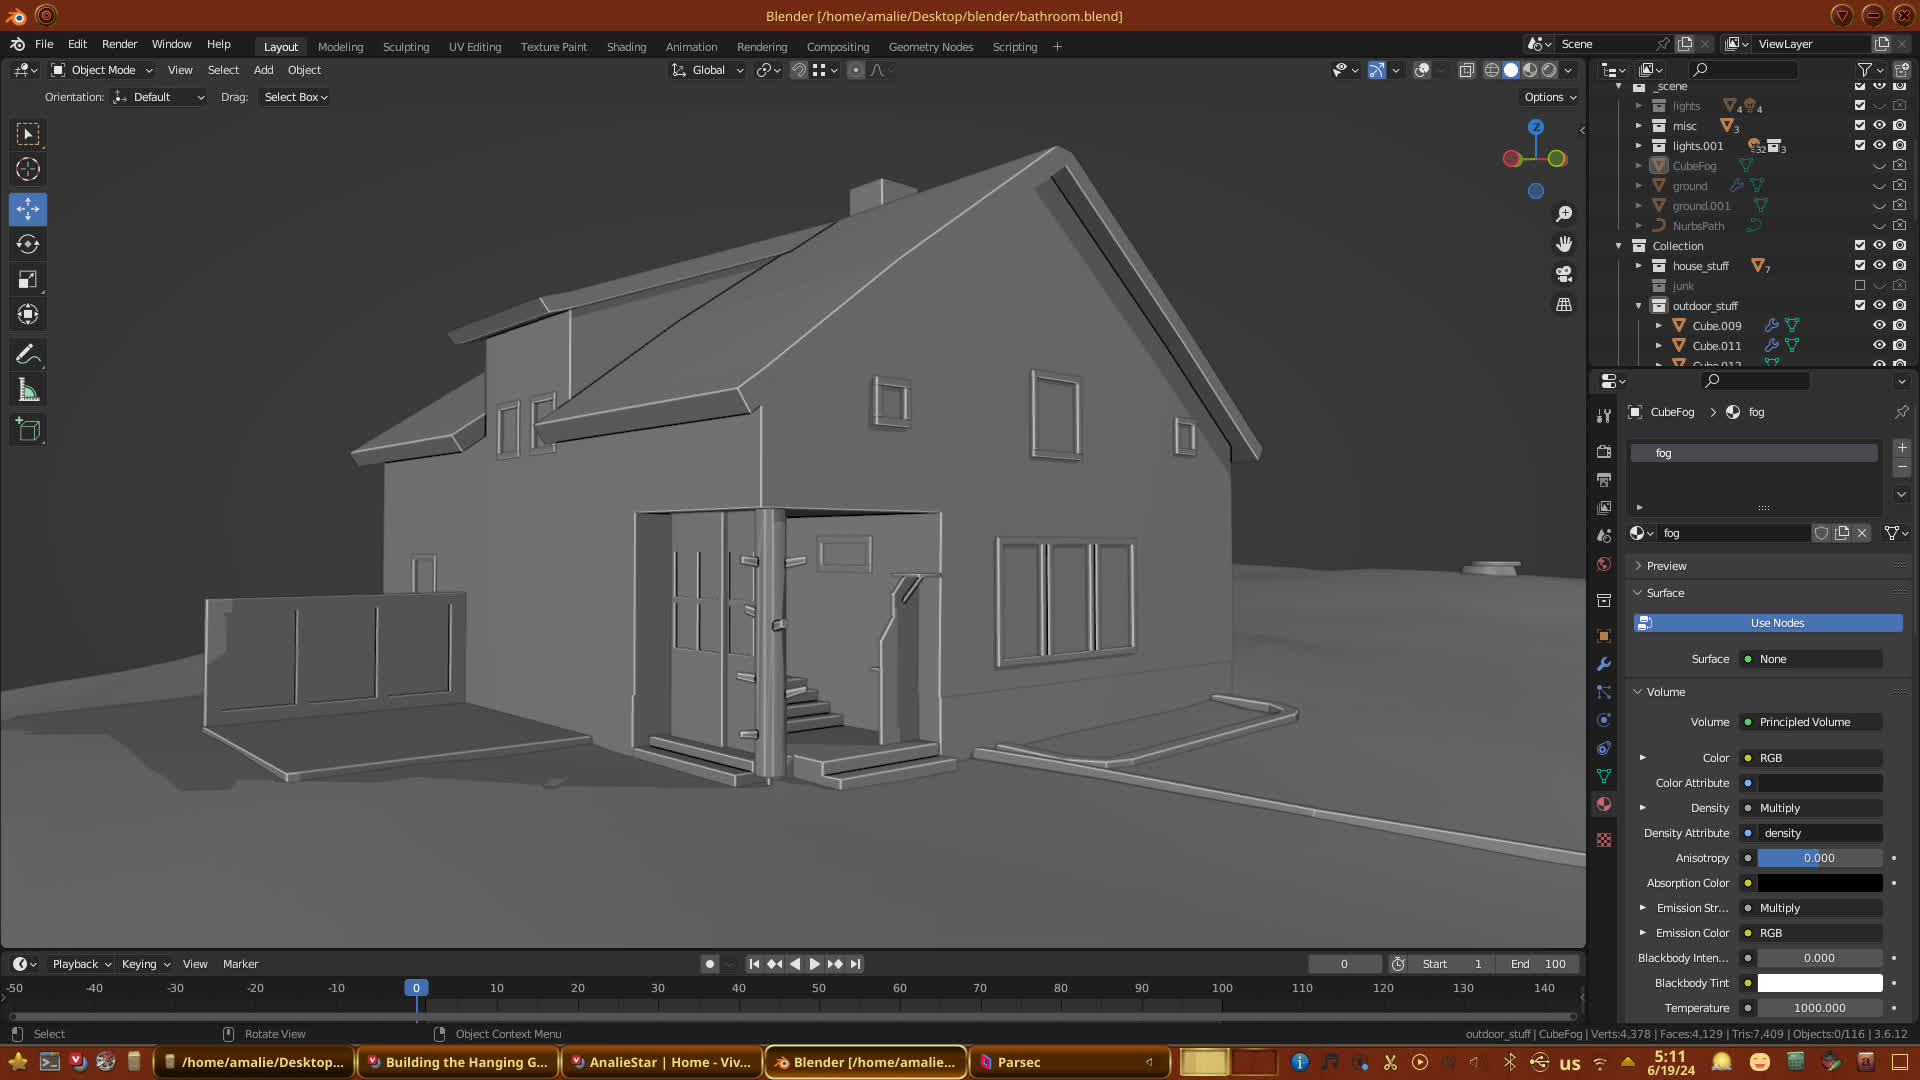The image size is (1920, 1080).
Task: Open the Render menu
Action: [119, 44]
